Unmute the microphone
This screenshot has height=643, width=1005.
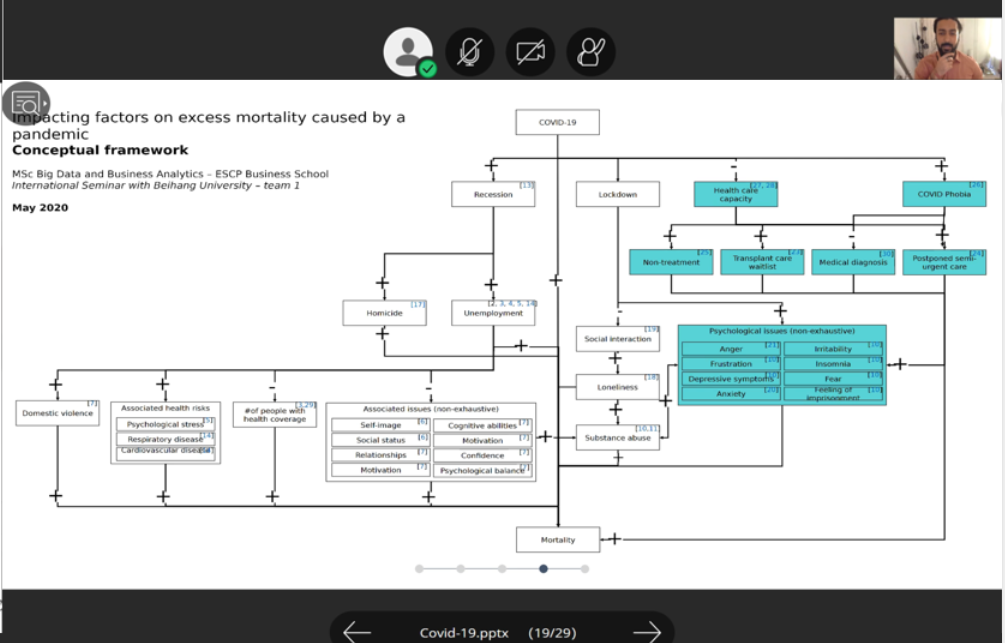click(x=469, y=51)
